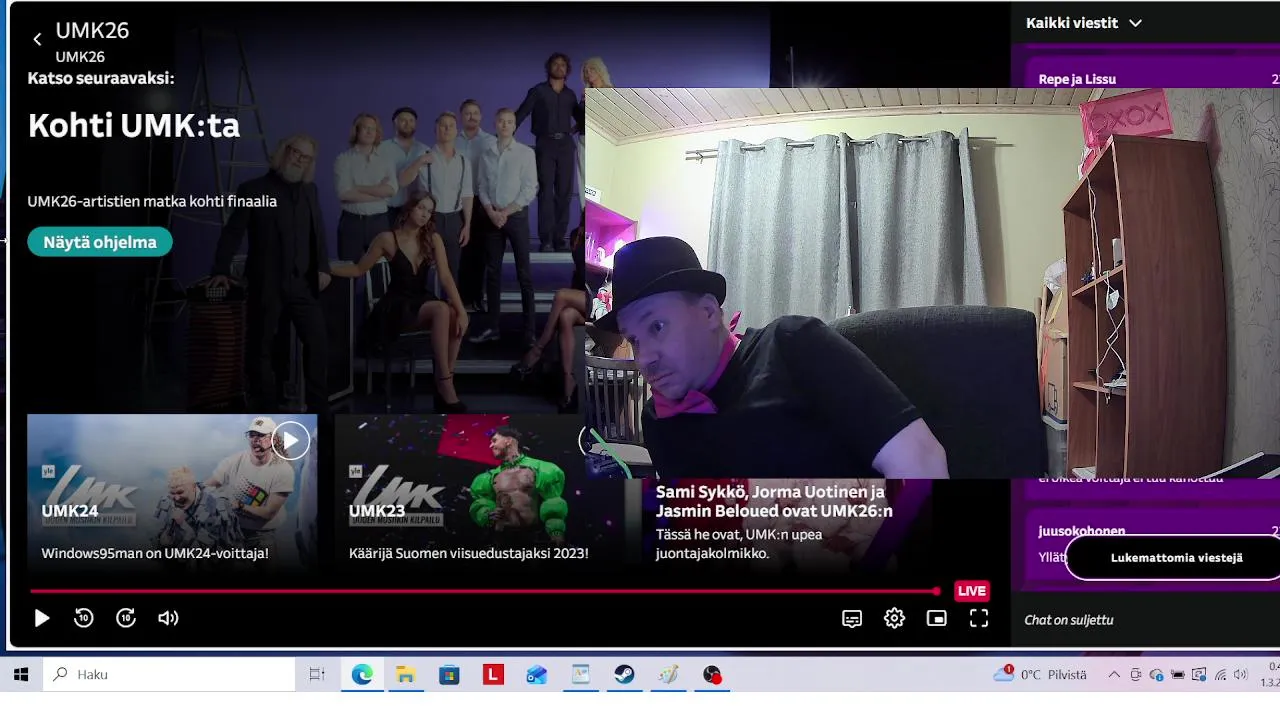This screenshot has height=720, width=1280.
Task: Open the UMK24 Windows95man thumbnail
Action: [x=172, y=493]
